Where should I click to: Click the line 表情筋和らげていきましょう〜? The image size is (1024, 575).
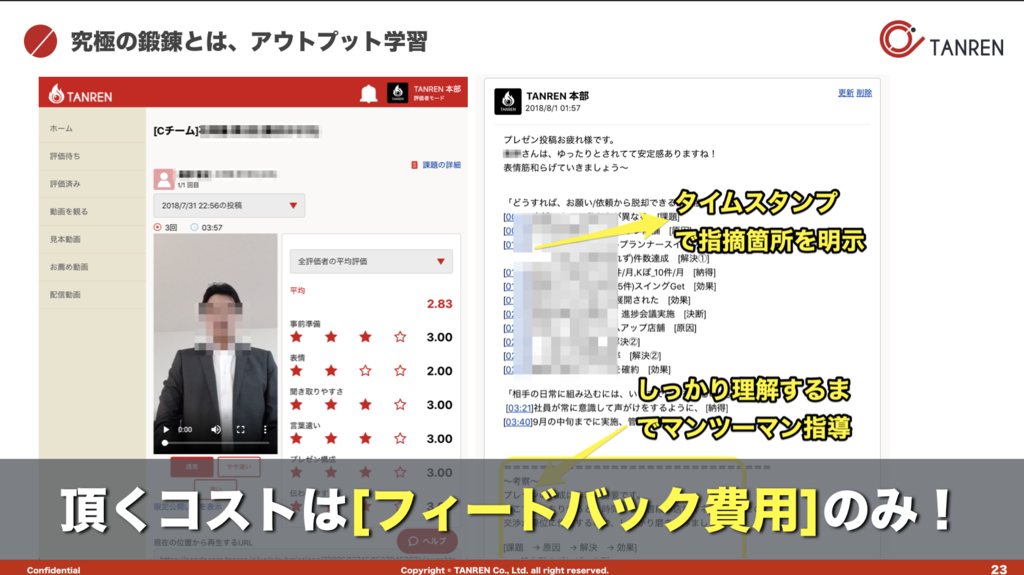[566, 168]
